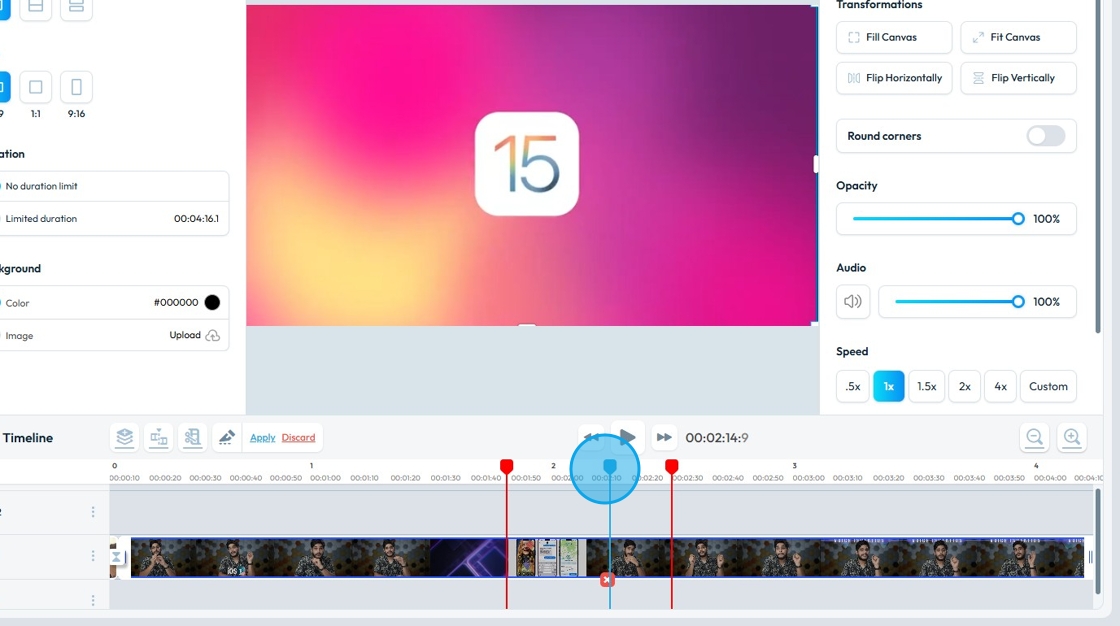
Task: Select No duration limit option
Action: [x=114, y=186]
